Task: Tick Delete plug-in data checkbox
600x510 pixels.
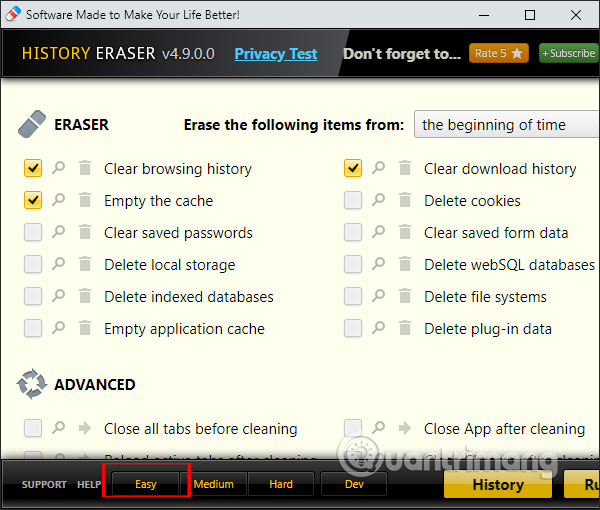Action: 353,329
